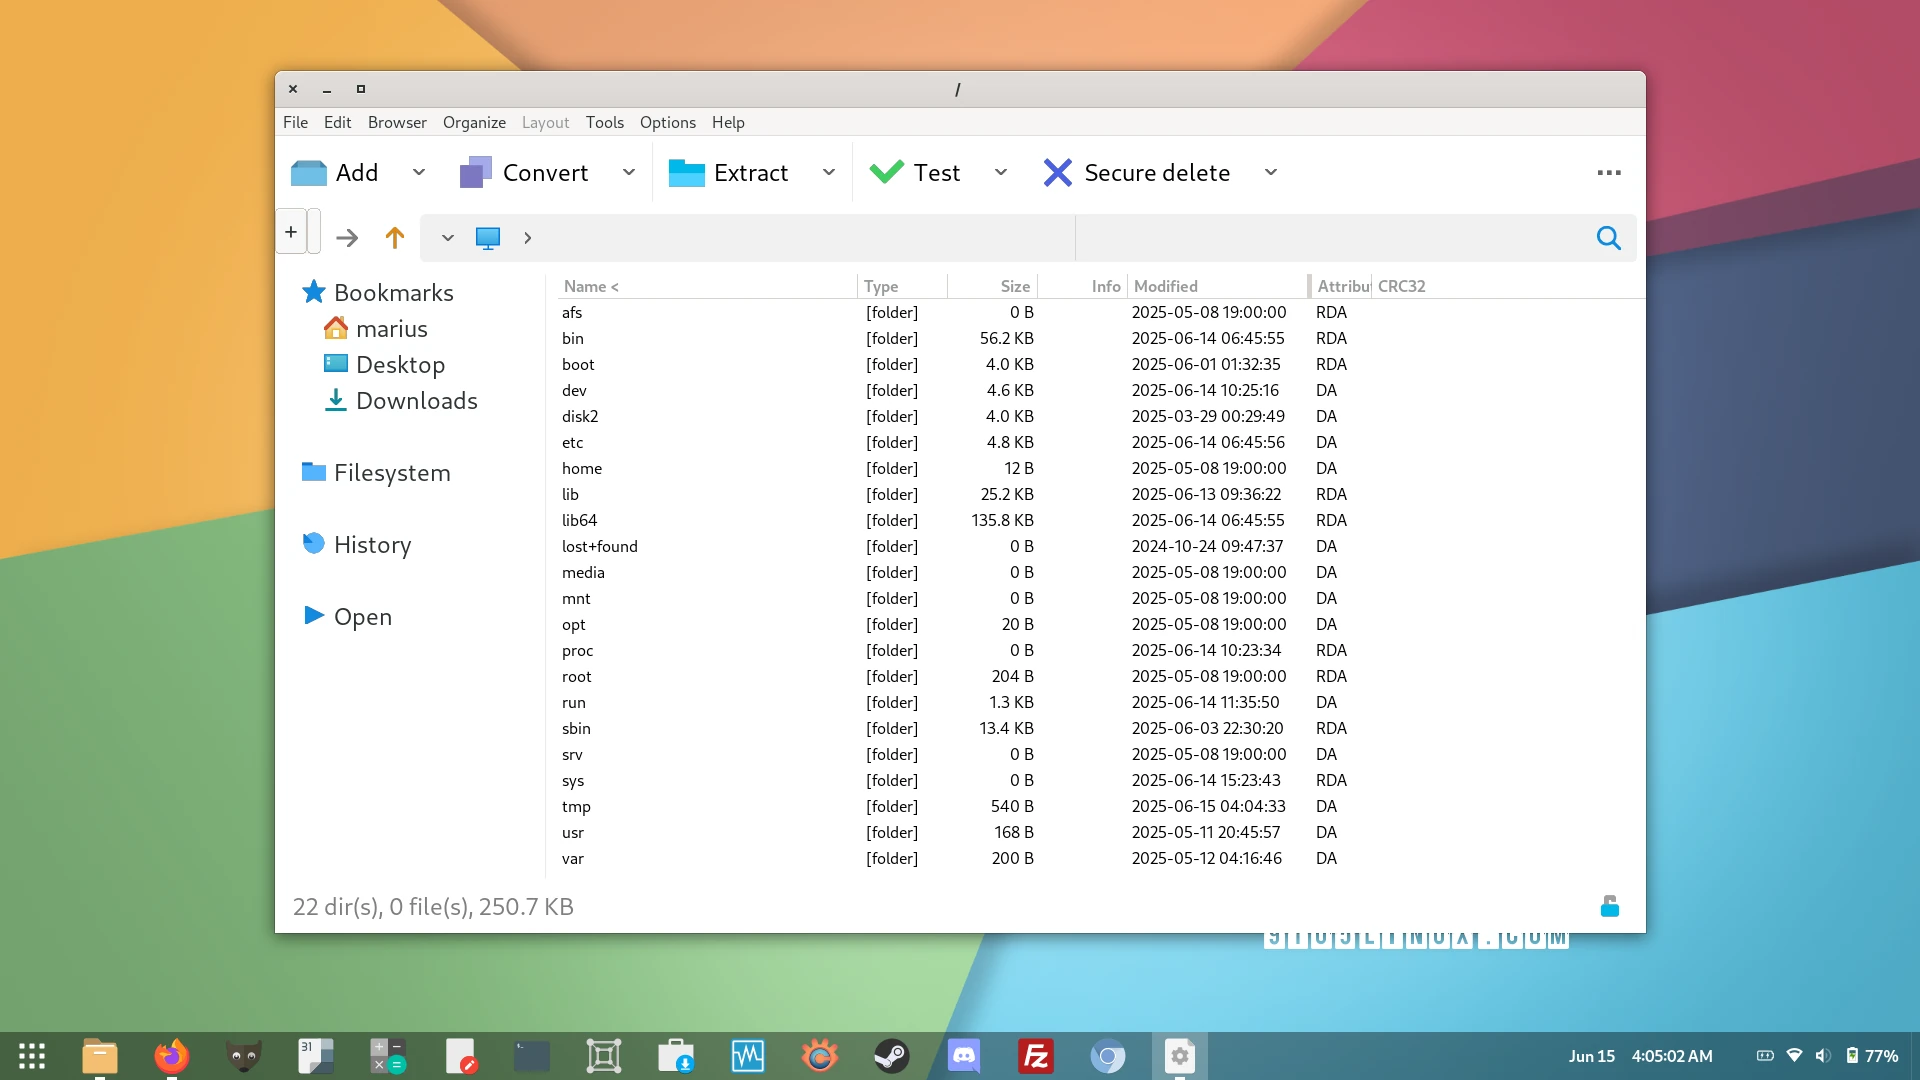Open Filesystem in the sidebar

click(391, 473)
